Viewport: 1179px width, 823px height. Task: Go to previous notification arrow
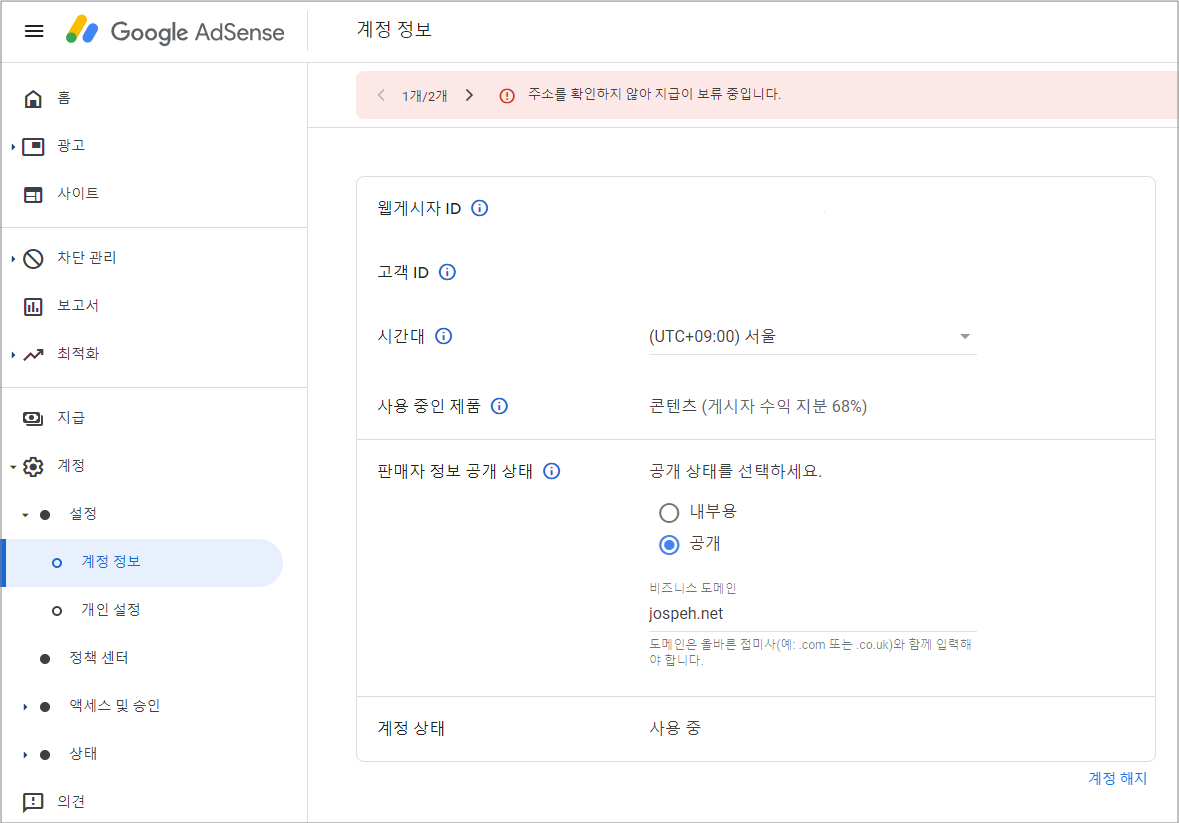381,95
